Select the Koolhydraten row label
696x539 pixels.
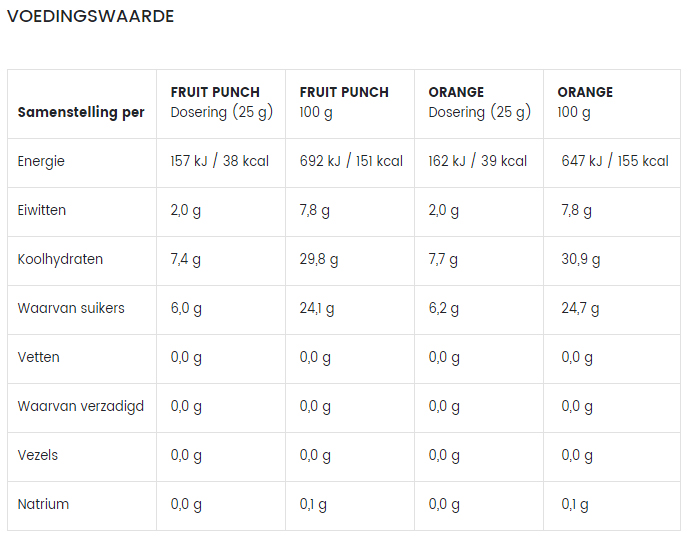(60, 259)
